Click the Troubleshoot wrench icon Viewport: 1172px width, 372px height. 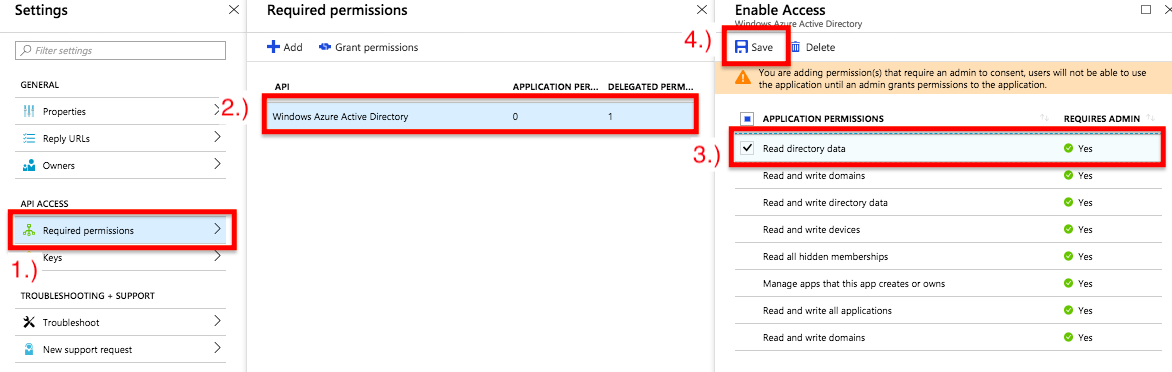coord(29,322)
